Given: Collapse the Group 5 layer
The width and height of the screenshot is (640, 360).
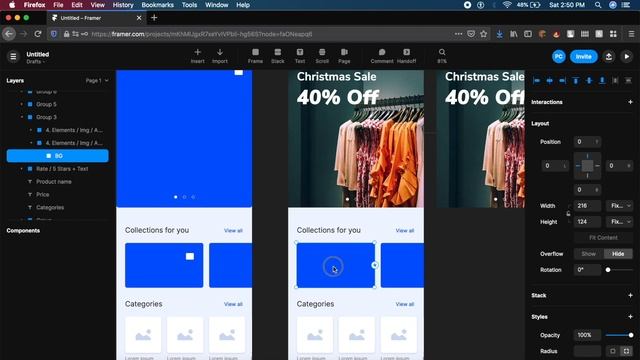Looking at the screenshot, I should tap(22, 104).
